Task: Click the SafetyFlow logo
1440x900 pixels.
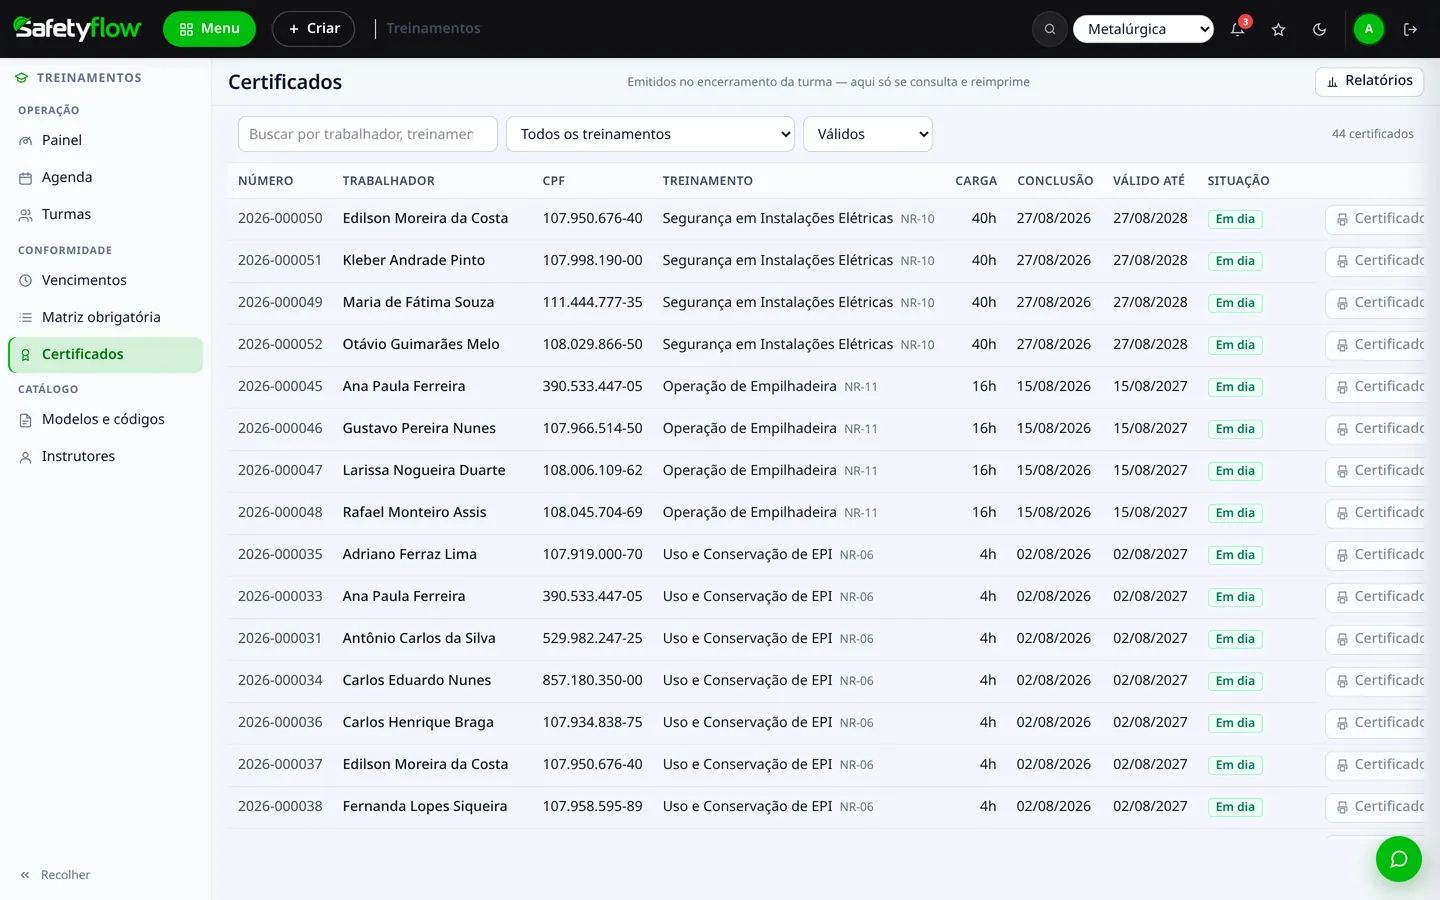Action: click(77, 28)
